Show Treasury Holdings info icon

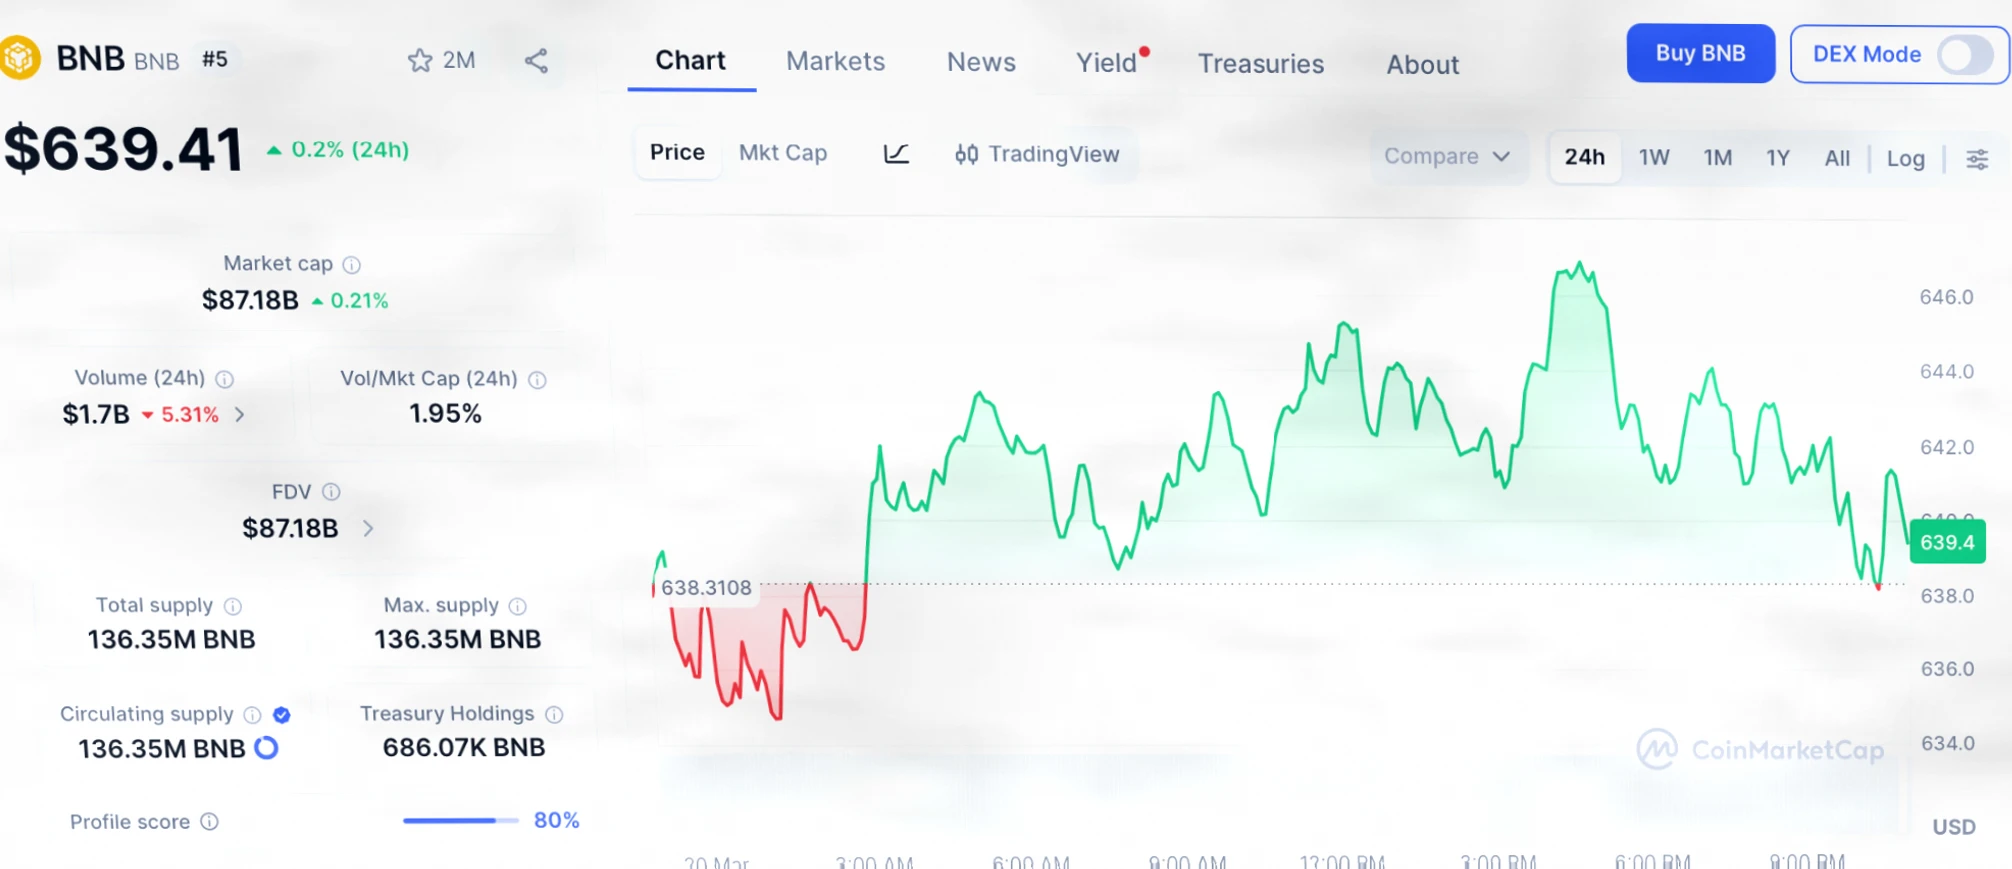554,714
